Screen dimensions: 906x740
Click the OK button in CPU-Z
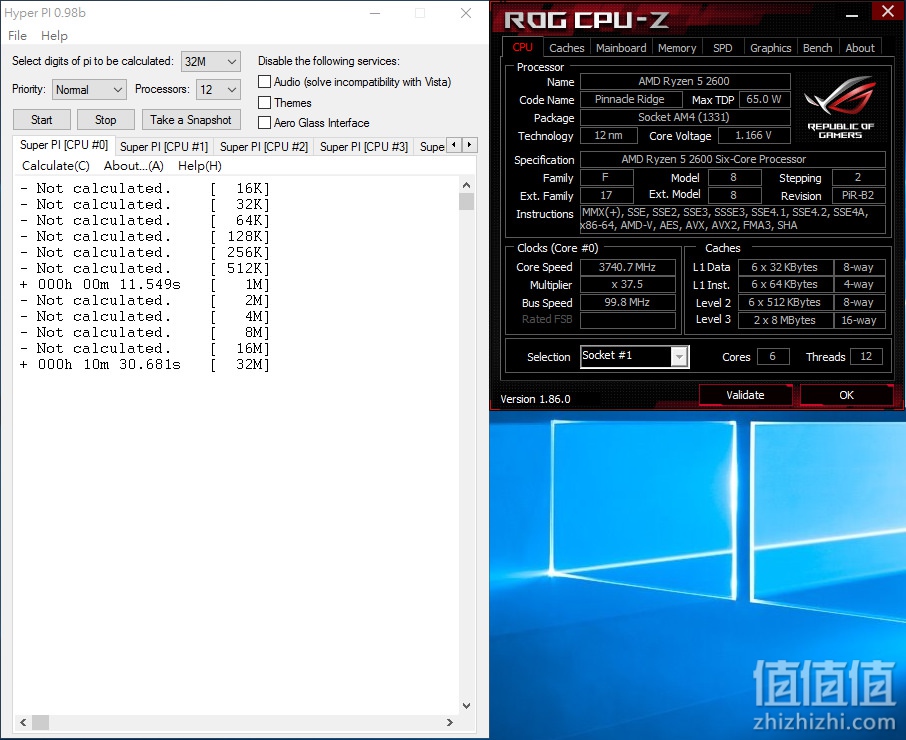[846, 395]
